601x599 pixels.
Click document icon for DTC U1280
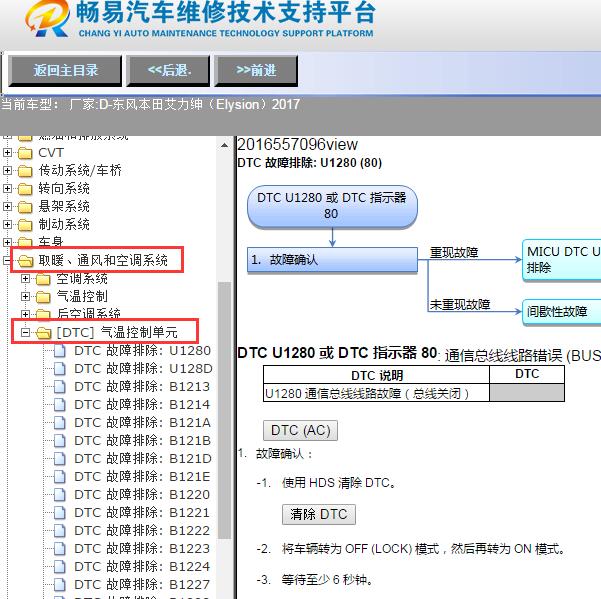[x=60, y=351]
